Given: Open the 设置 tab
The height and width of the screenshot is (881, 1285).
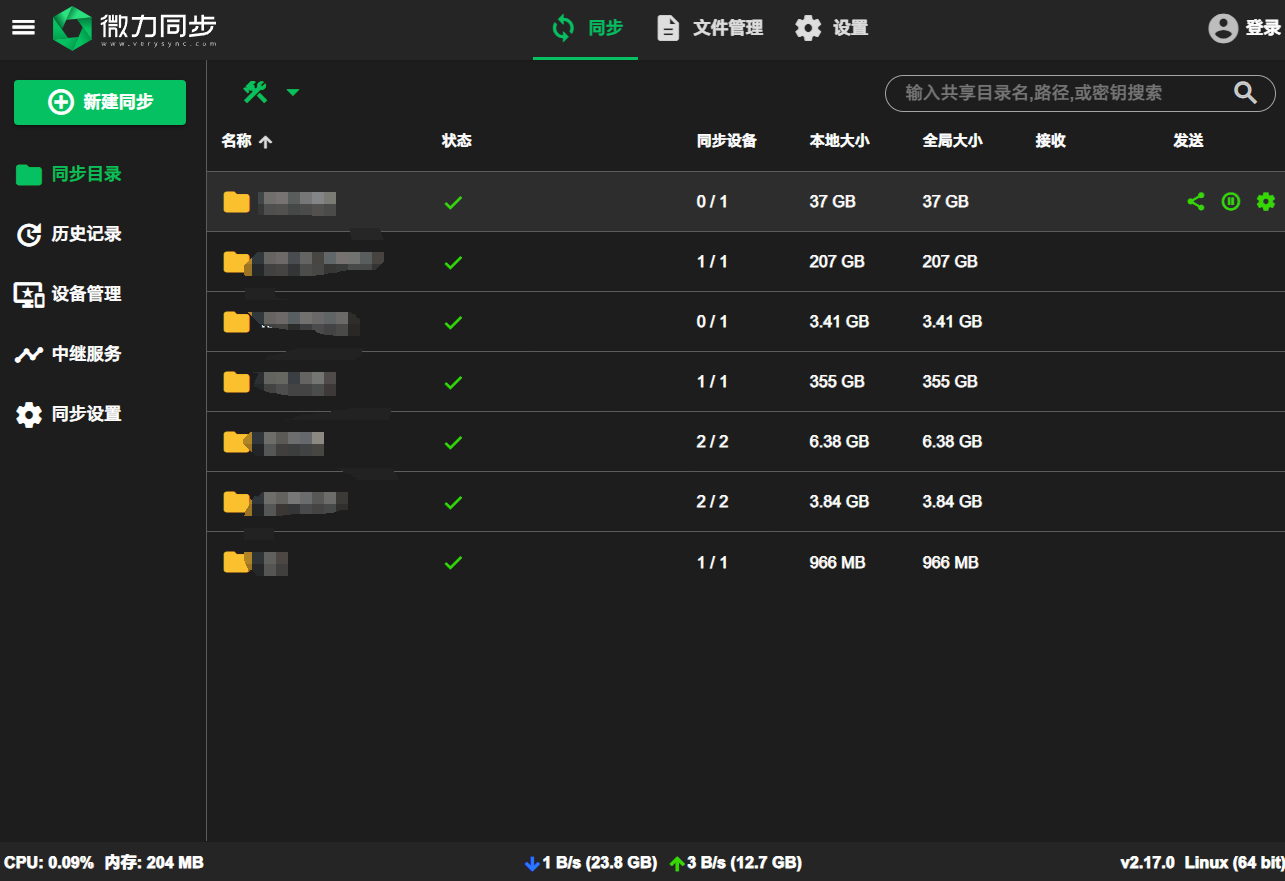Looking at the screenshot, I should click(x=832, y=28).
